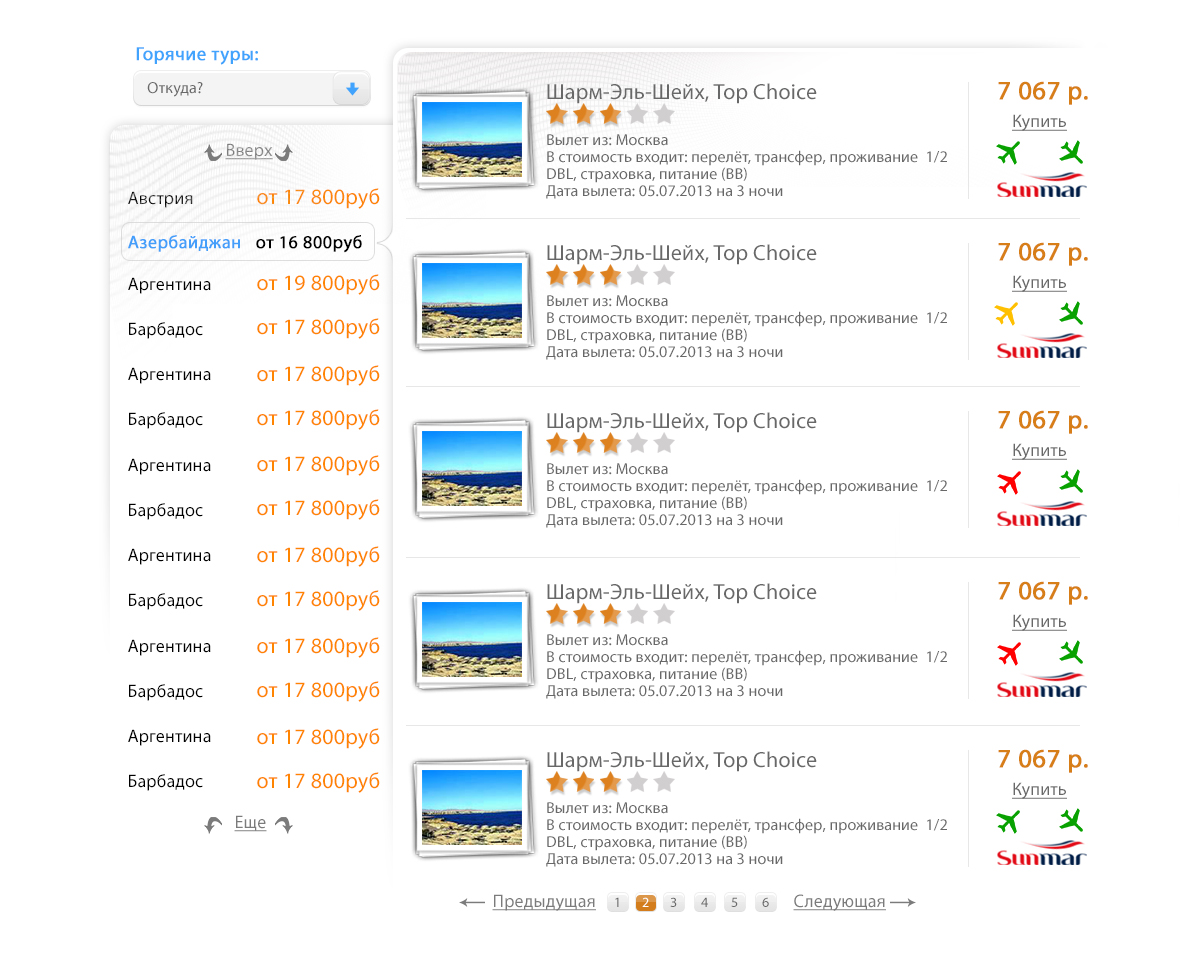The image size is (1183, 978).
Task: Select Австрия from the country list
Action: (161, 198)
